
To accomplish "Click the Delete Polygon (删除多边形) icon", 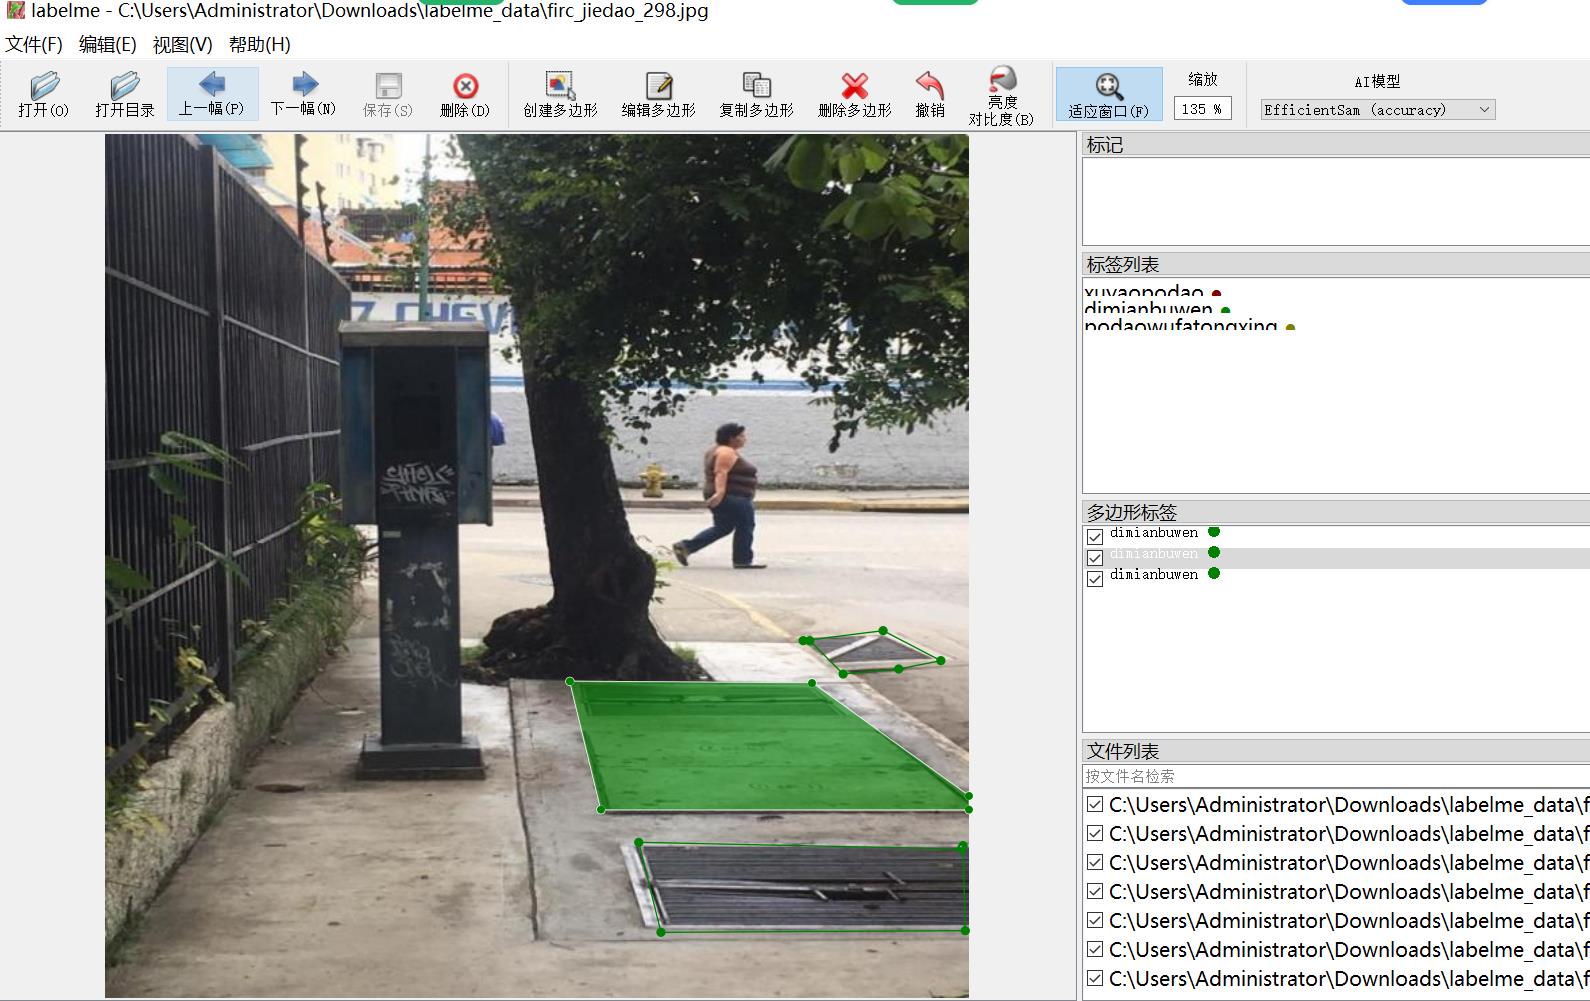I will click(x=854, y=94).
